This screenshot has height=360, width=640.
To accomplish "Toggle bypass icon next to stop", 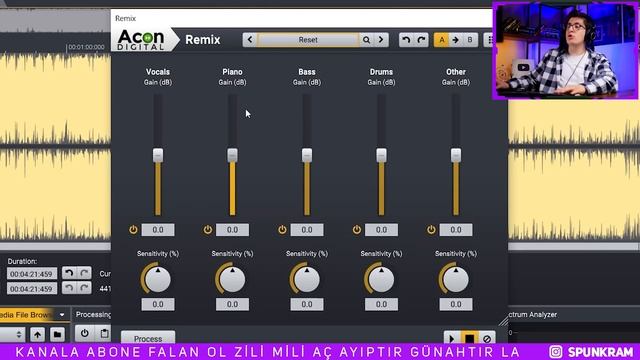I will click(487, 338).
